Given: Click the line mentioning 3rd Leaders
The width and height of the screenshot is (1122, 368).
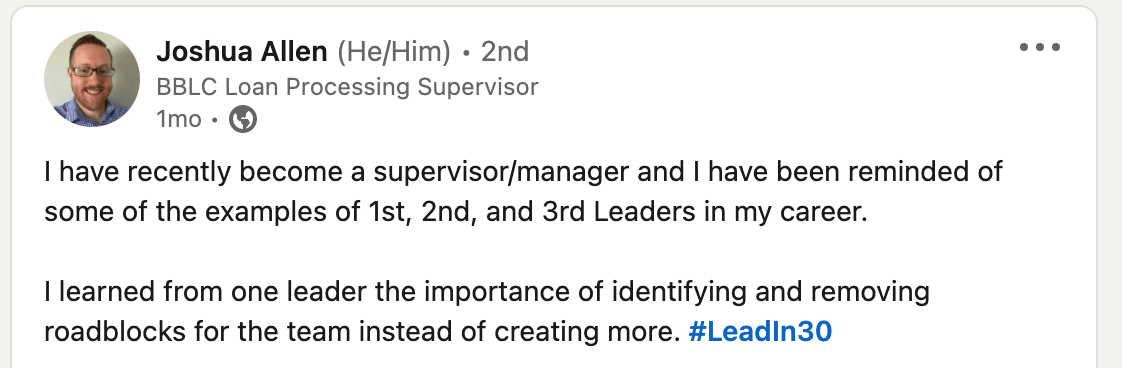Looking at the screenshot, I should [x=456, y=213].
